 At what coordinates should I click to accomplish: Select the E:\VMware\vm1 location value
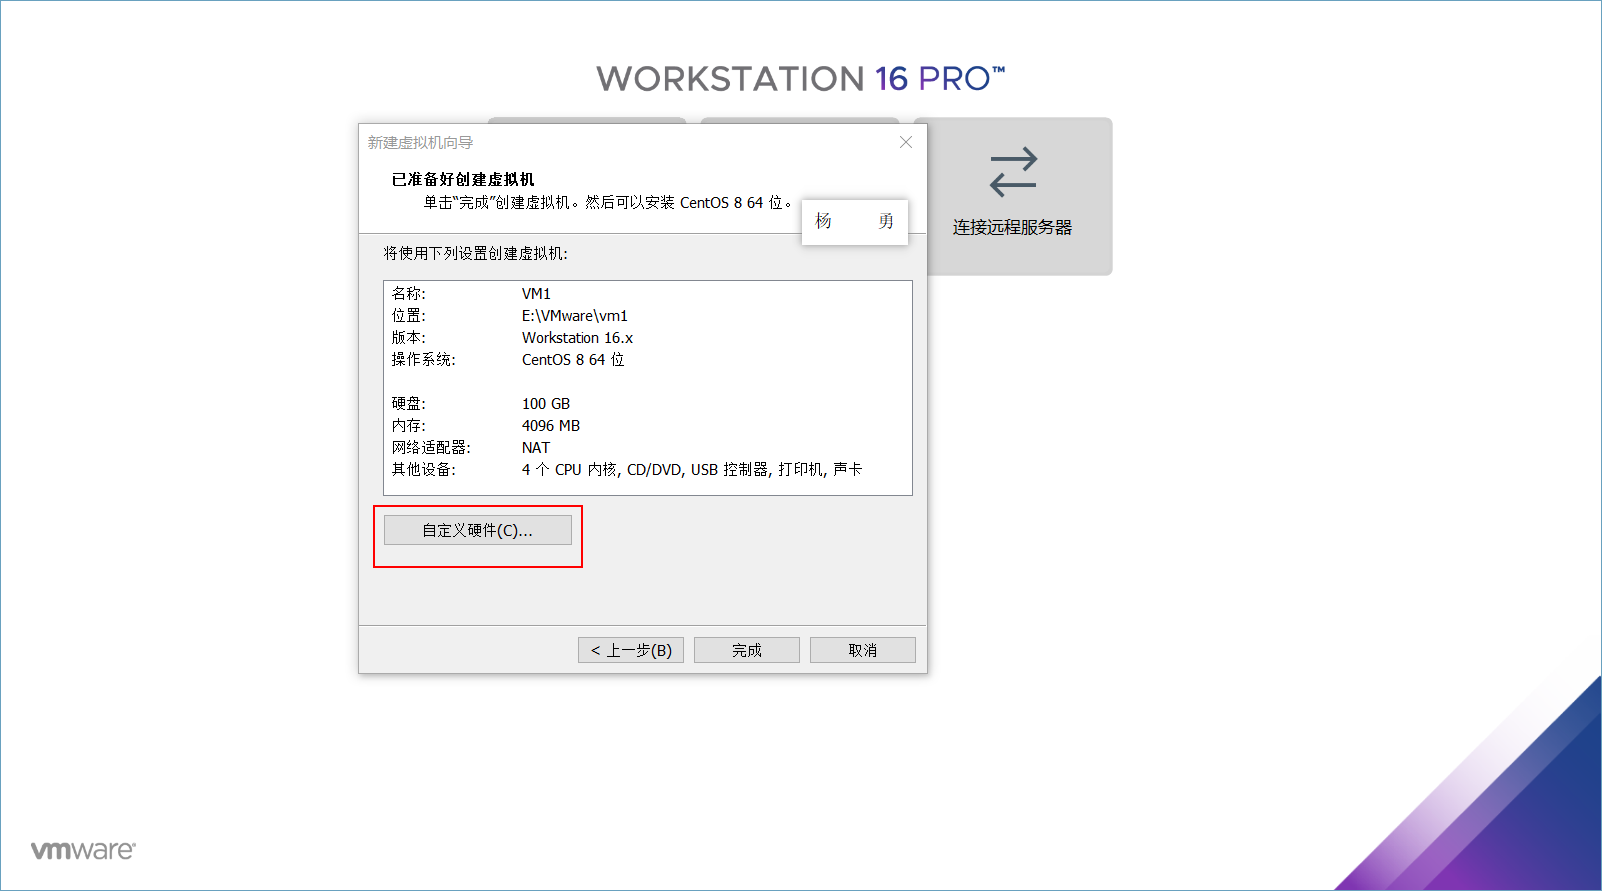(x=575, y=315)
